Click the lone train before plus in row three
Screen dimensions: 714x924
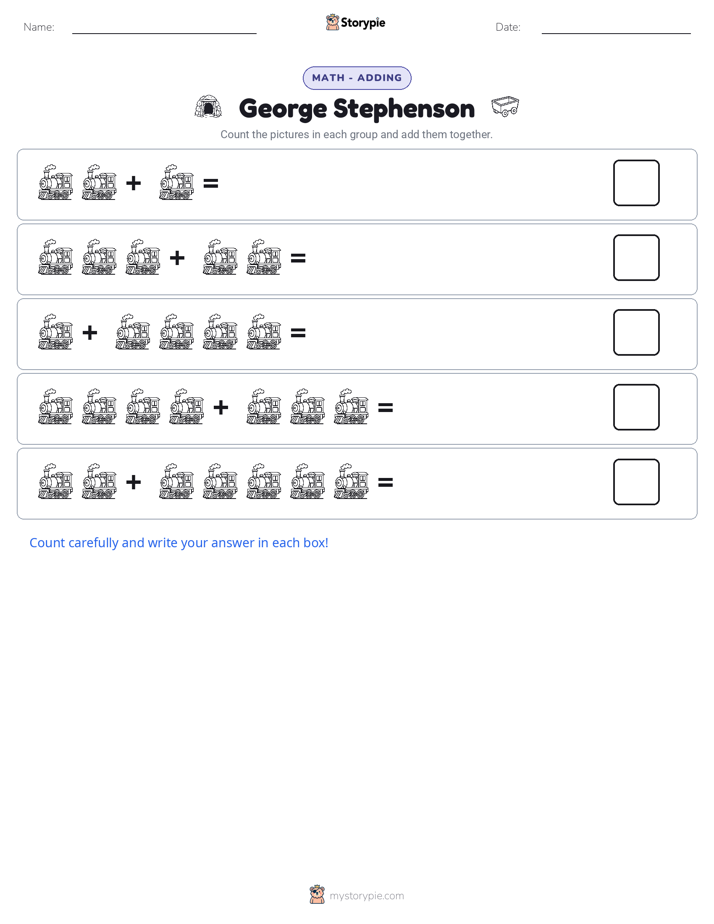(55, 332)
